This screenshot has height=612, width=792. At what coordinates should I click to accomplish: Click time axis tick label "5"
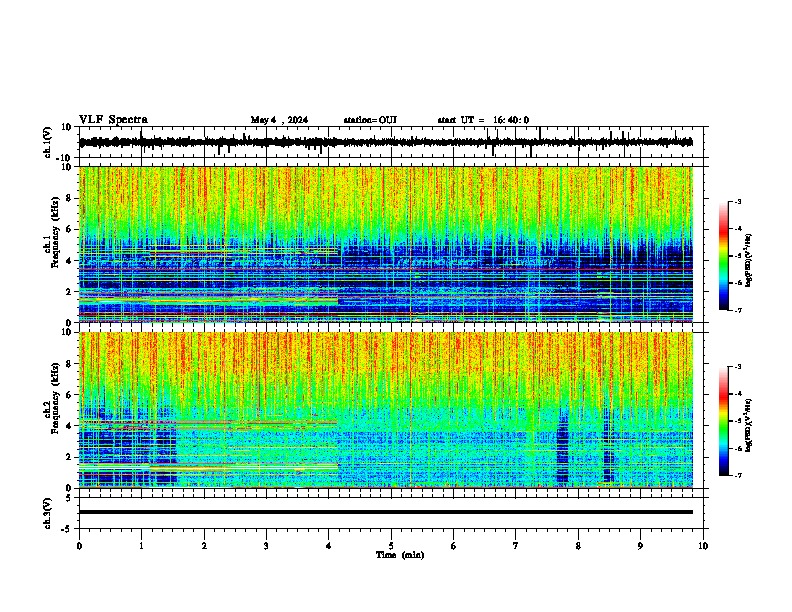(391, 546)
